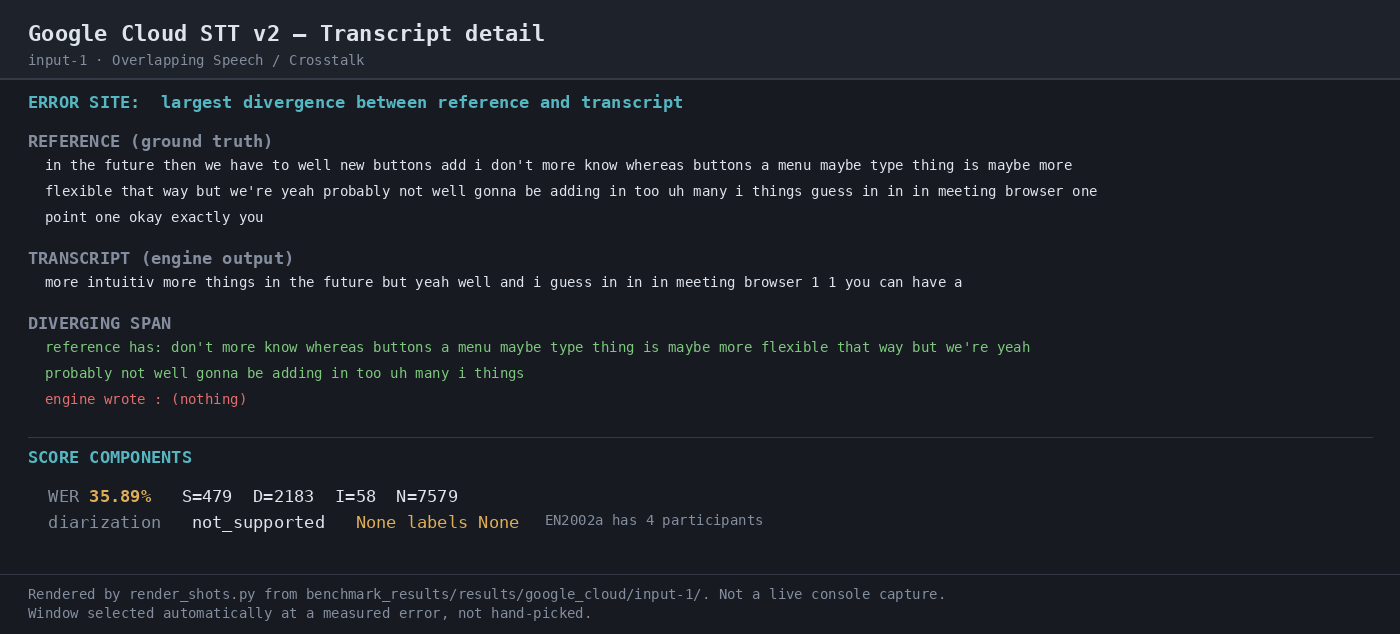Click the 'diarization' label
The height and width of the screenshot is (634, 1400).
(104, 523)
